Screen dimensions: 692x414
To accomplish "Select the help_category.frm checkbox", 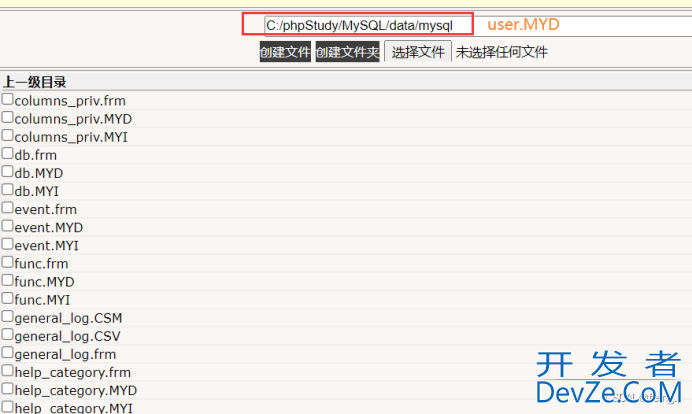I will pyautogui.click(x=7, y=371).
